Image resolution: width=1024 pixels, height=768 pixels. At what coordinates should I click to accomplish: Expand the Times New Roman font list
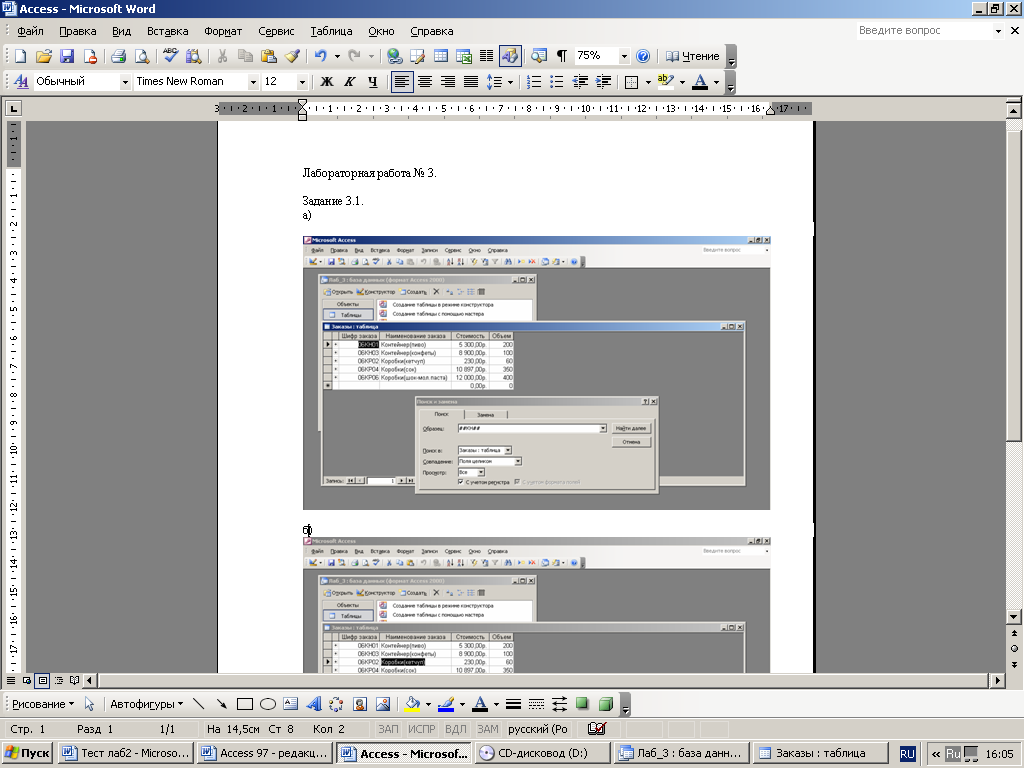tap(253, 82)
